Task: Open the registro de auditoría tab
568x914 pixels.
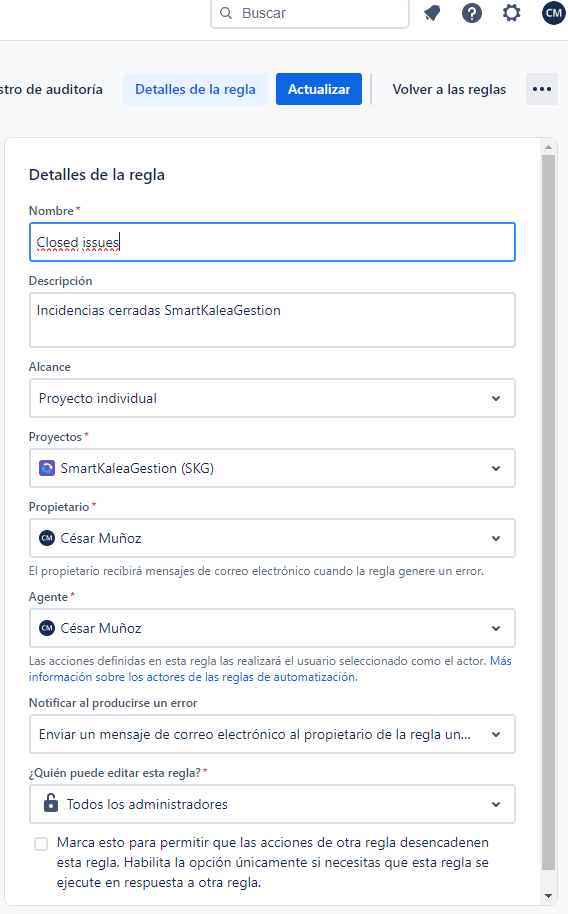Action: [51, 89]
